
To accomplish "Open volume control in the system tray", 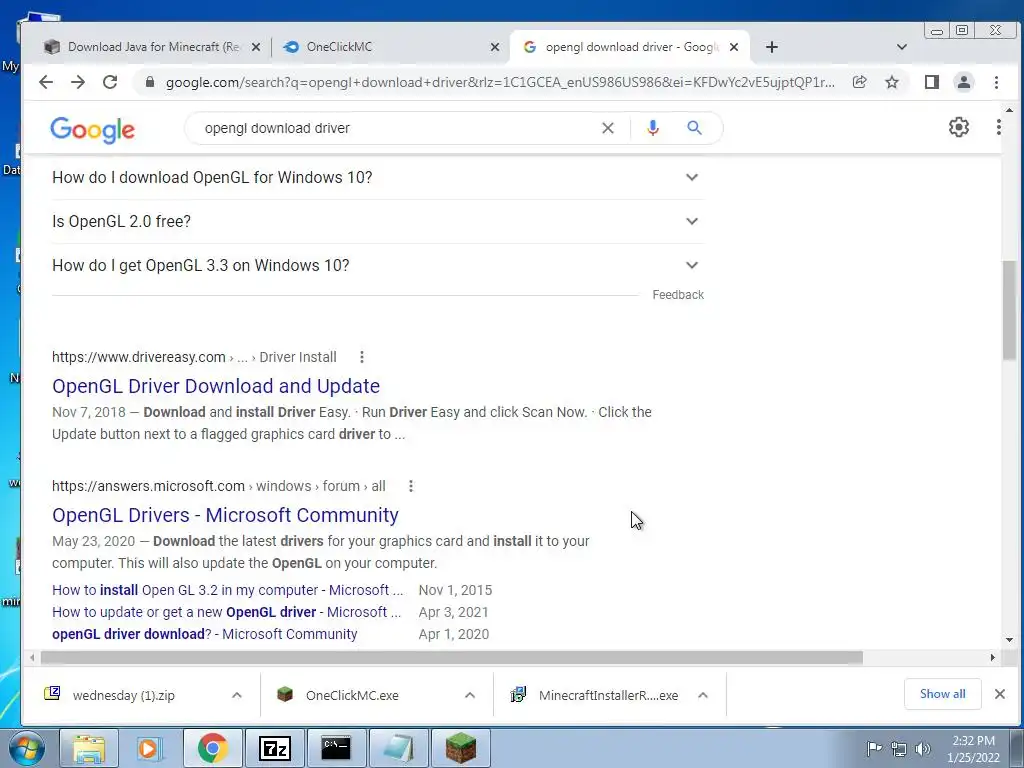I will (x=923, y=749).
